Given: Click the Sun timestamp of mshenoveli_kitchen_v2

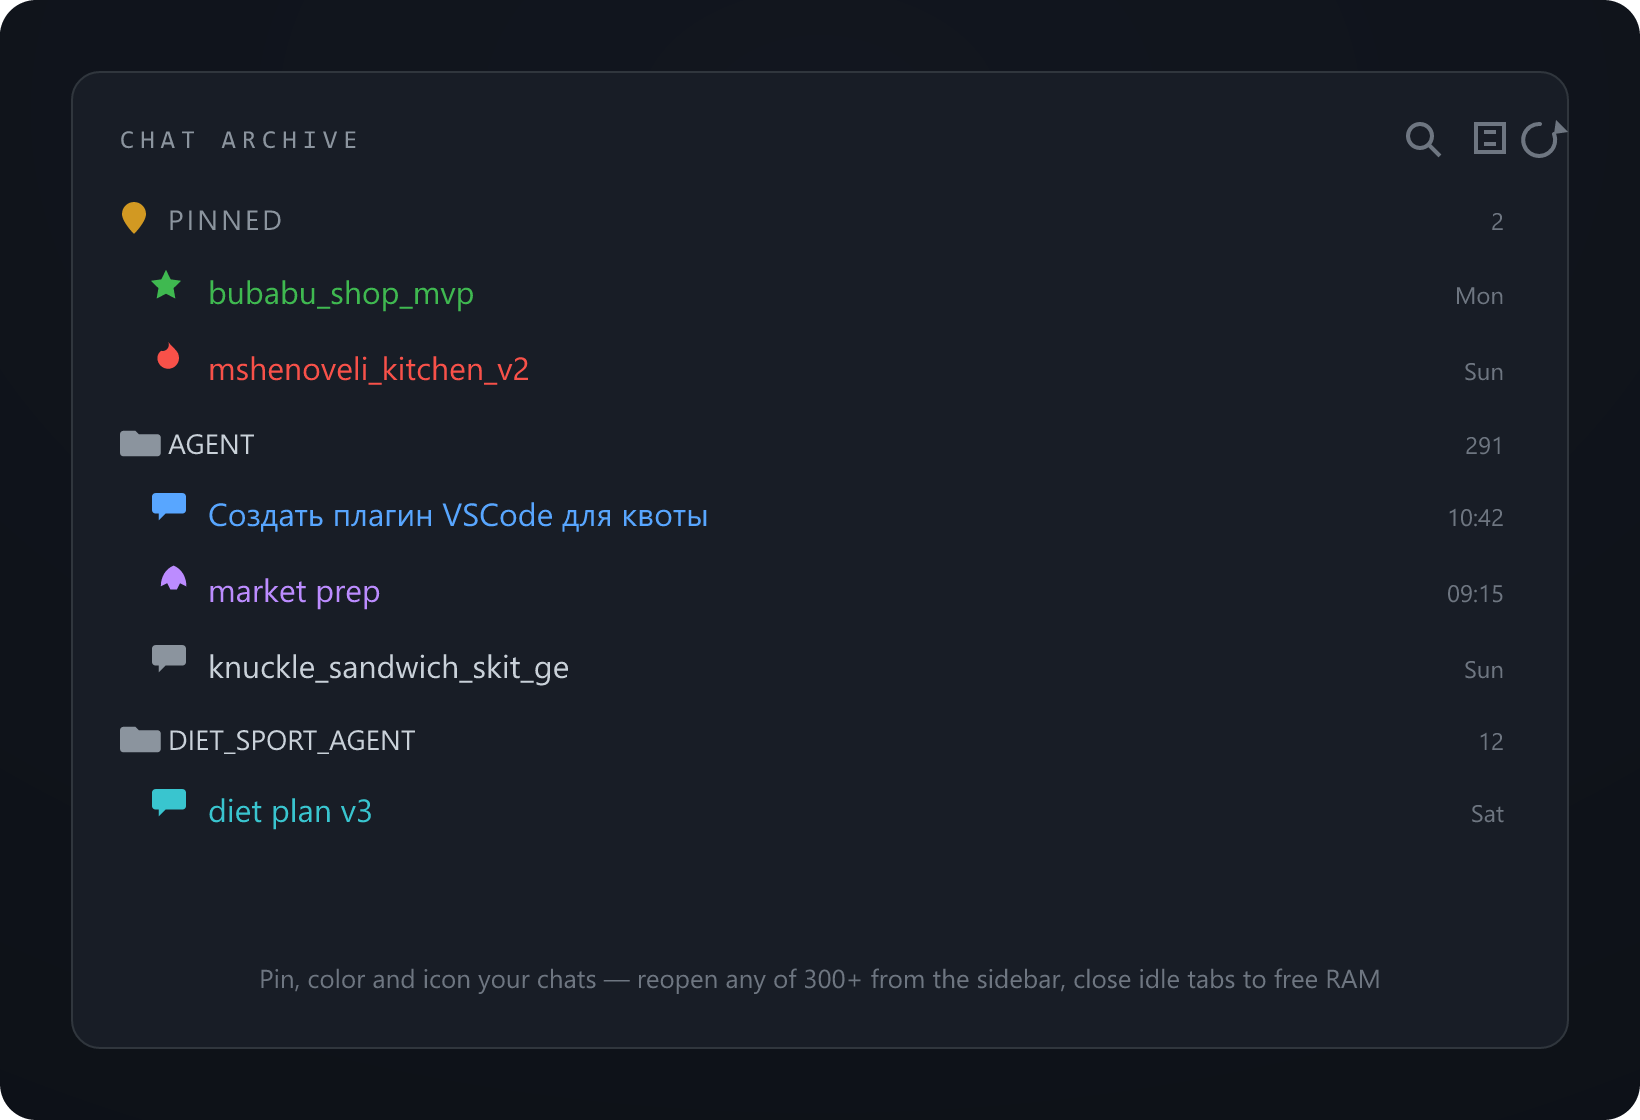Looking at the screenshot, I should coord(1484,372).
